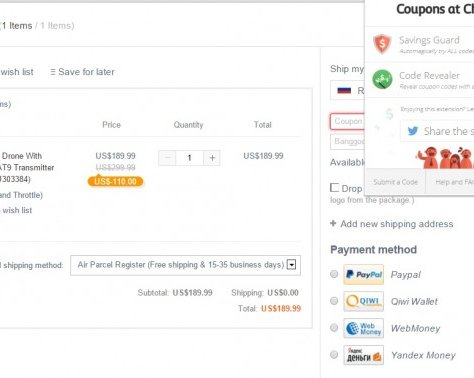Viewport: 474px width, 378px height.
Task: Click the Code Revealer option text
Action: tap(429, 76)
